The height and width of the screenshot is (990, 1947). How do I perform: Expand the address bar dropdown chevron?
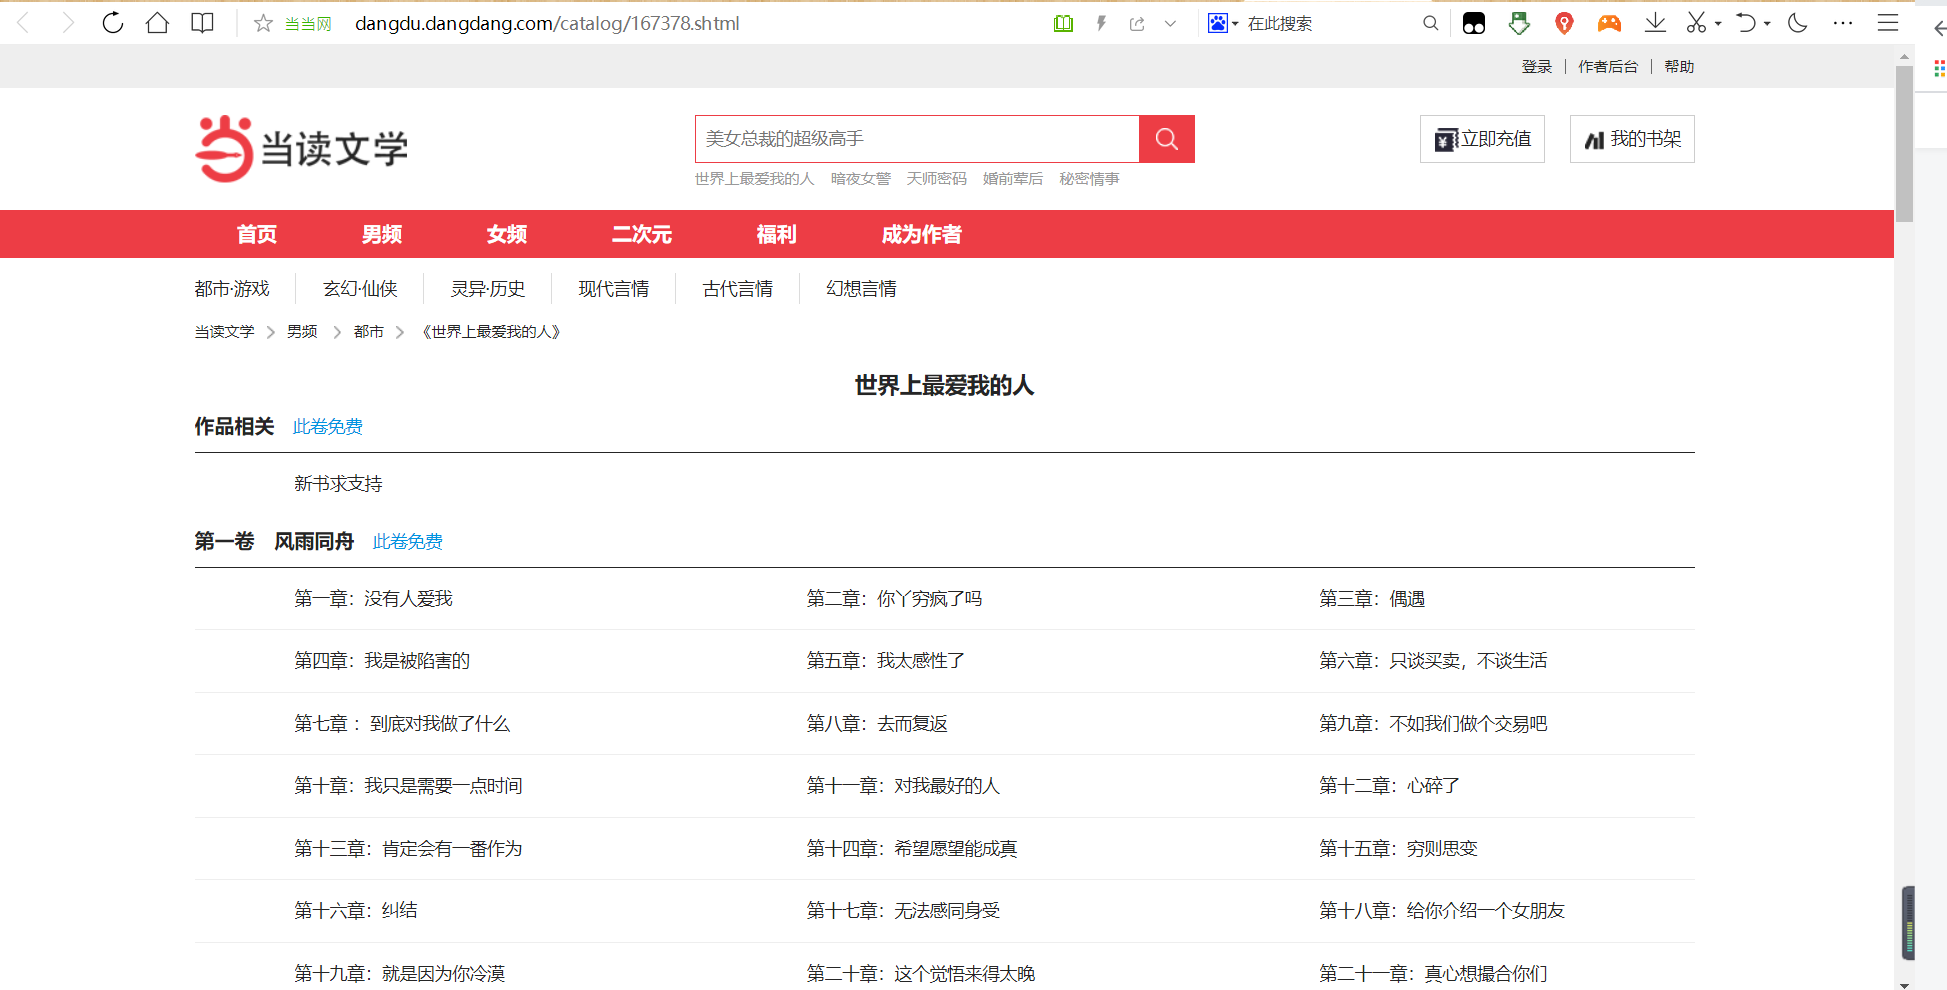1170,23
